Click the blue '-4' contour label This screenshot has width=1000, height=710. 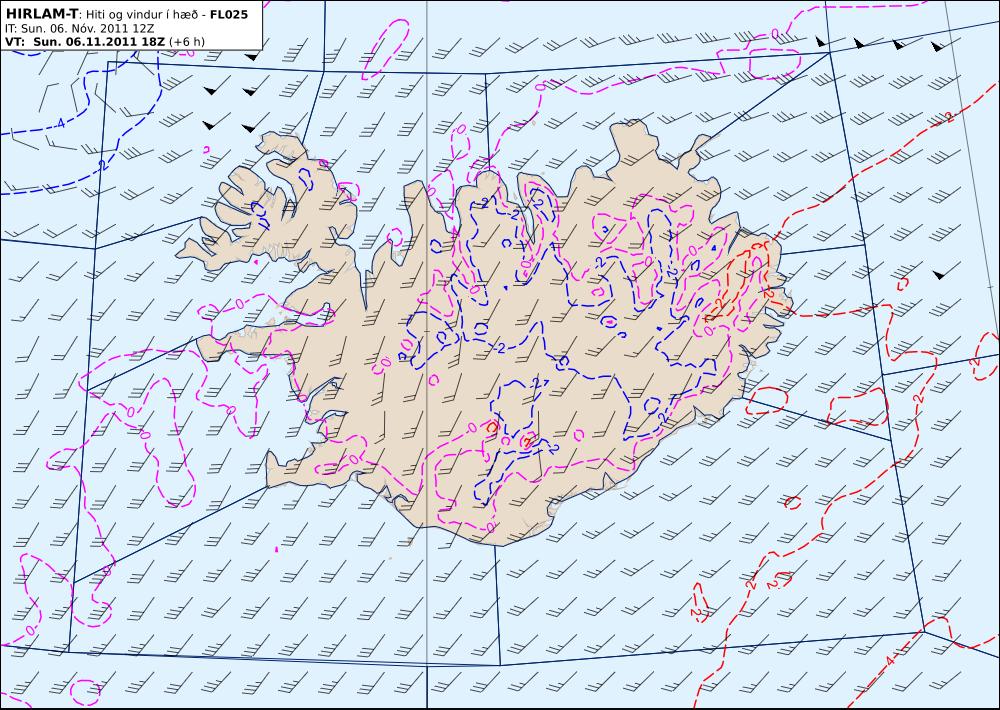[x=59, y=124]
